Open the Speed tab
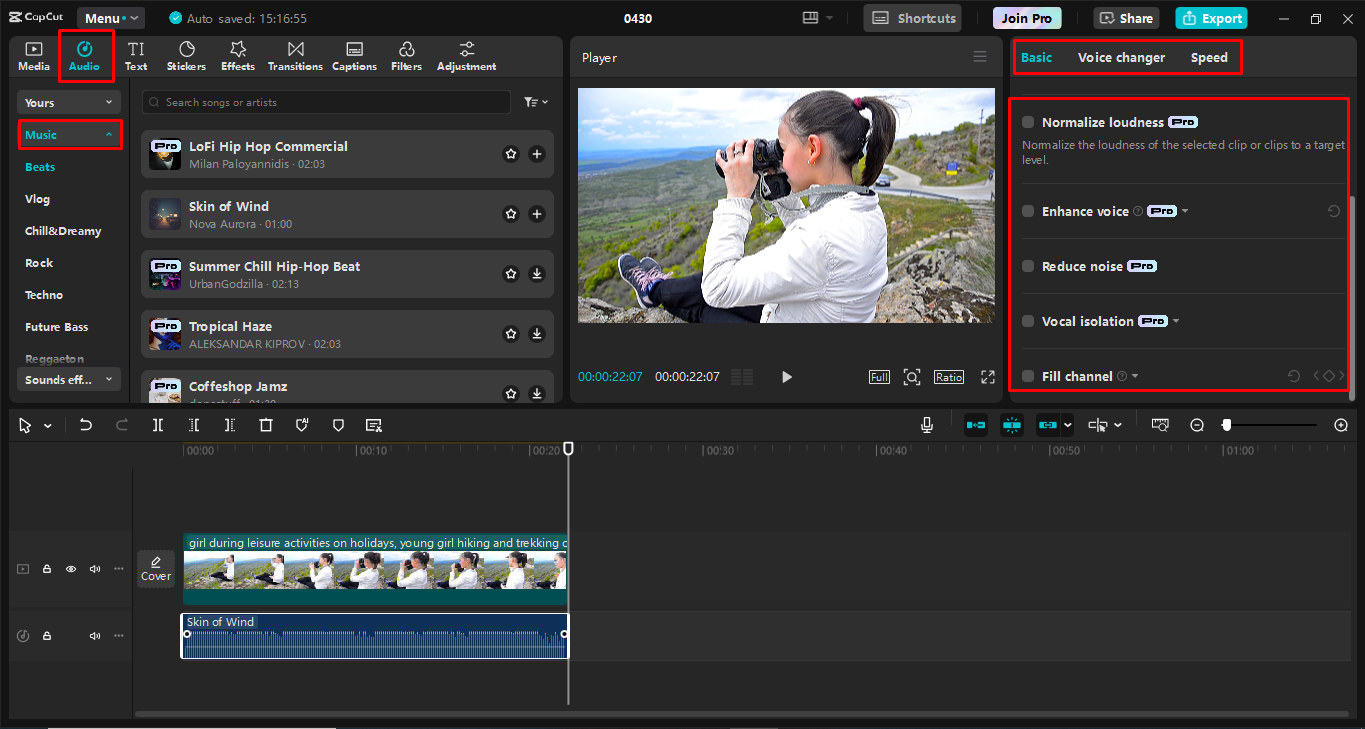Screen dimensions: 1365x729 1209,57
